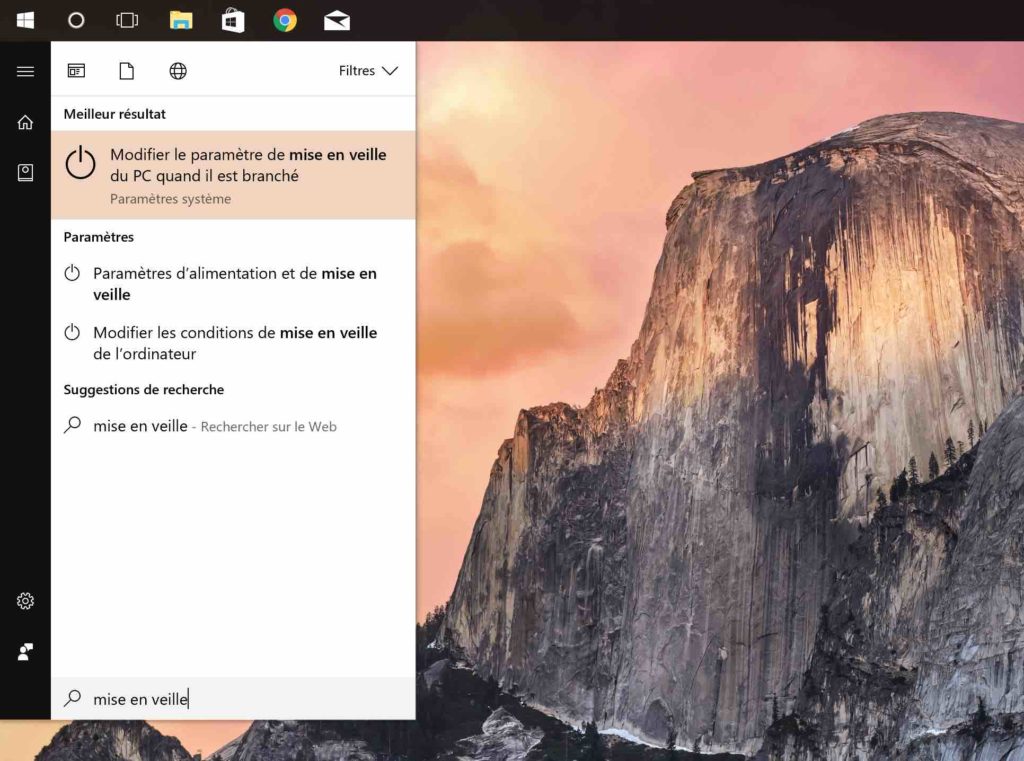Launch File Explorer from the taskbar
Image resolution: width=1024 pixels, height=761 pixels.
(180, 20)
